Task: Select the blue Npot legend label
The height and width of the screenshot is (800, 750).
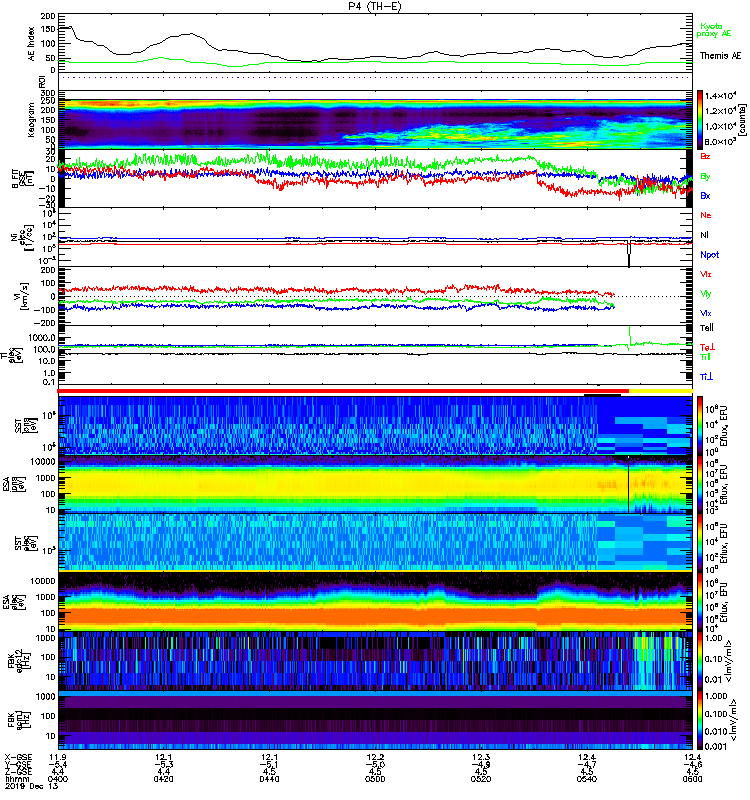Action: click(709, 255)
